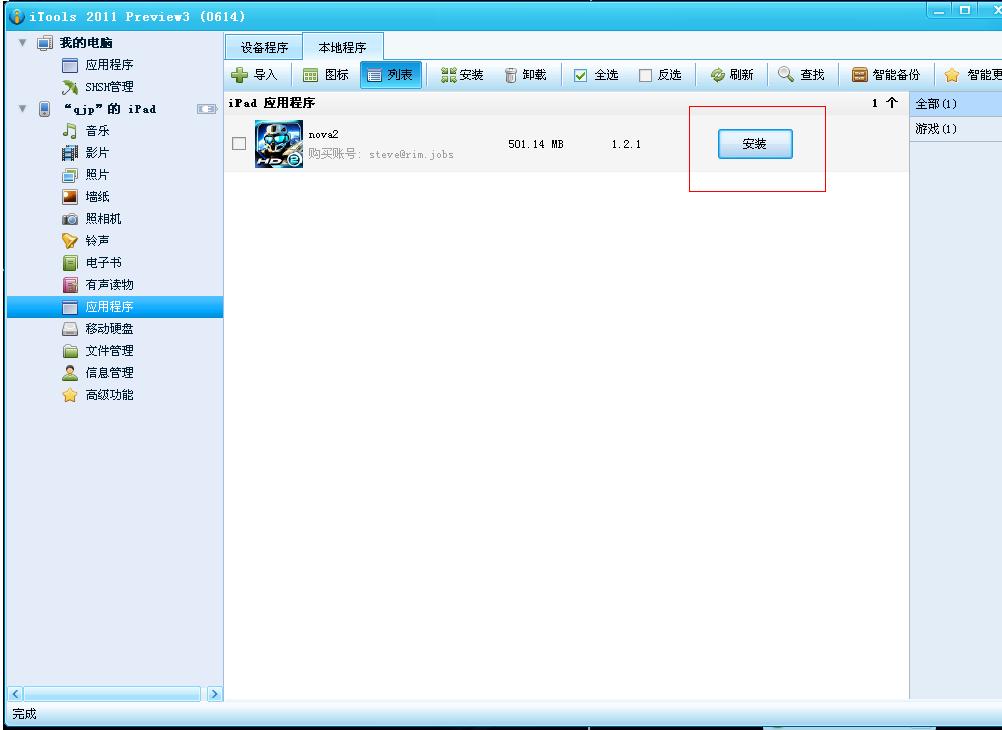Click the 导入 (Import) plus icon
This screenshot has height=730, width=1002.
pyautogui.click(x=240, y=75)
